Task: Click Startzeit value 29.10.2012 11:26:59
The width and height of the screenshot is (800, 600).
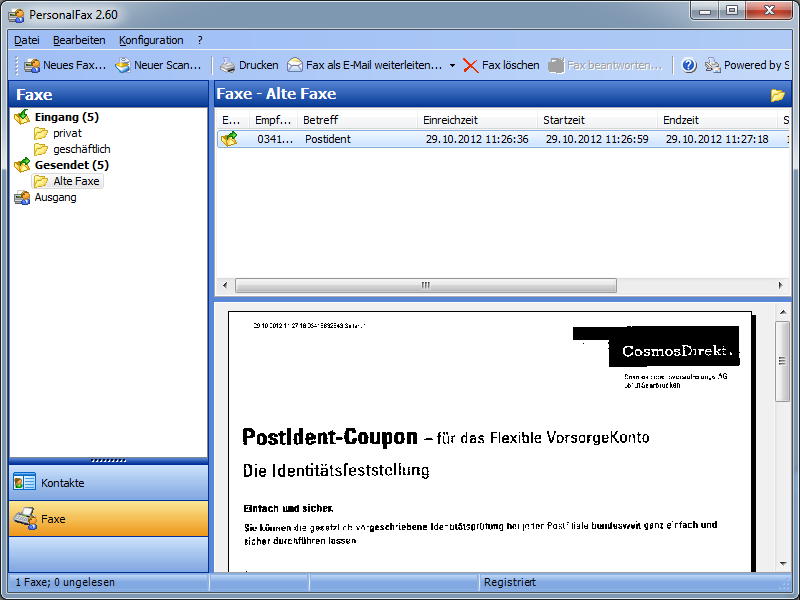Action: pos(597,139)
